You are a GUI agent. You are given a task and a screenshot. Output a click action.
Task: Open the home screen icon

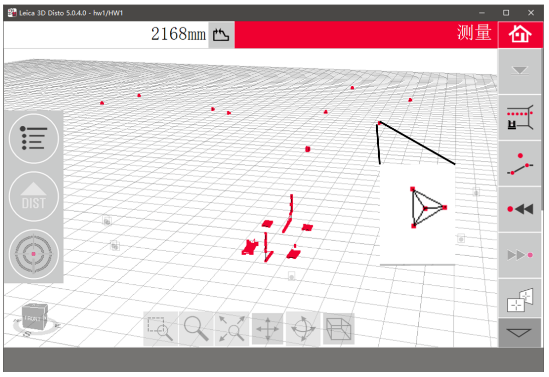click(x=520, y=34)
